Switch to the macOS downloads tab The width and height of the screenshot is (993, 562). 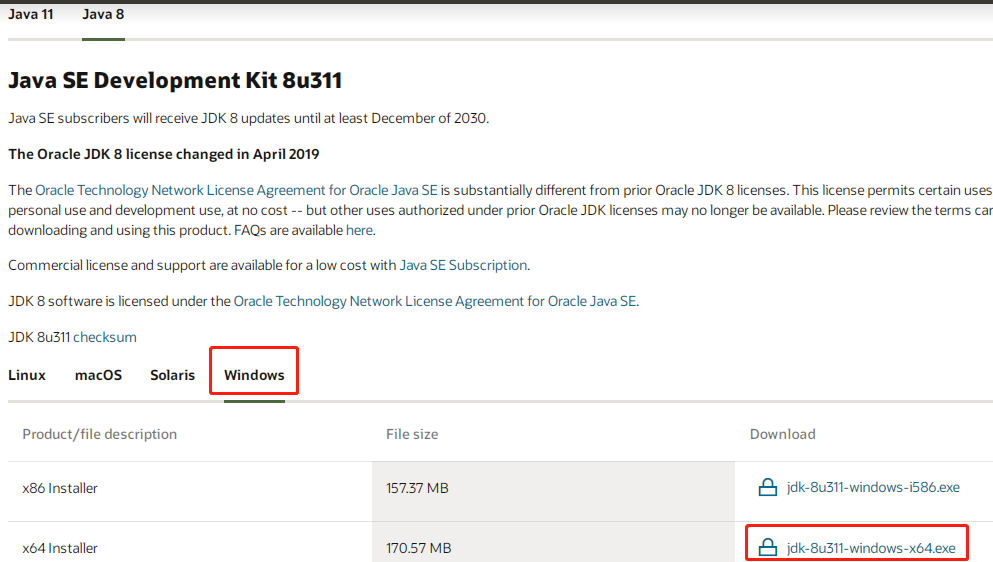click(x=98, y=375)
